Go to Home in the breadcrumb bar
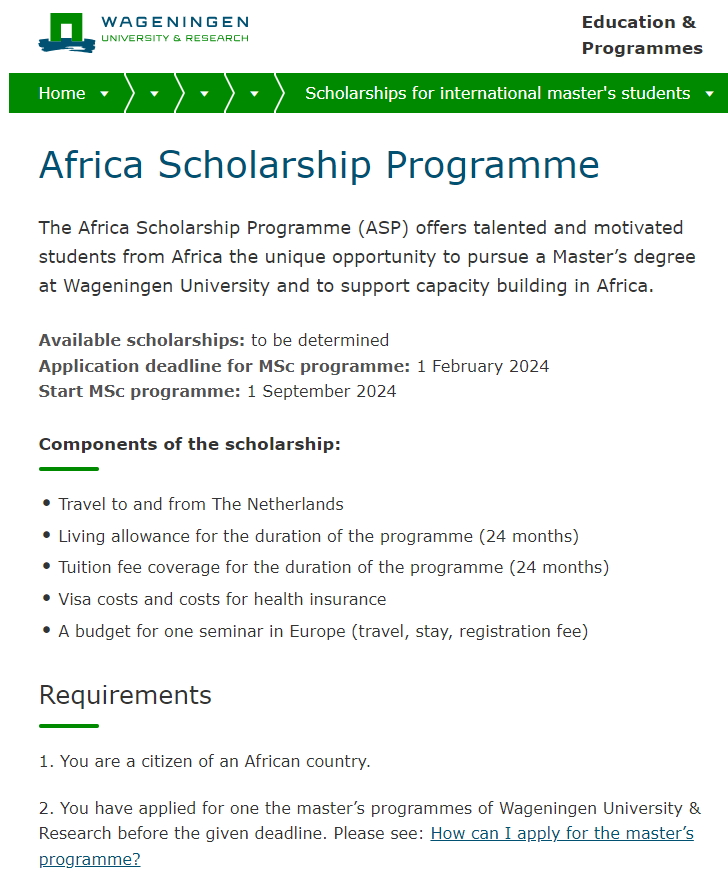The image size is (728, 874). (x=62, y=93)
